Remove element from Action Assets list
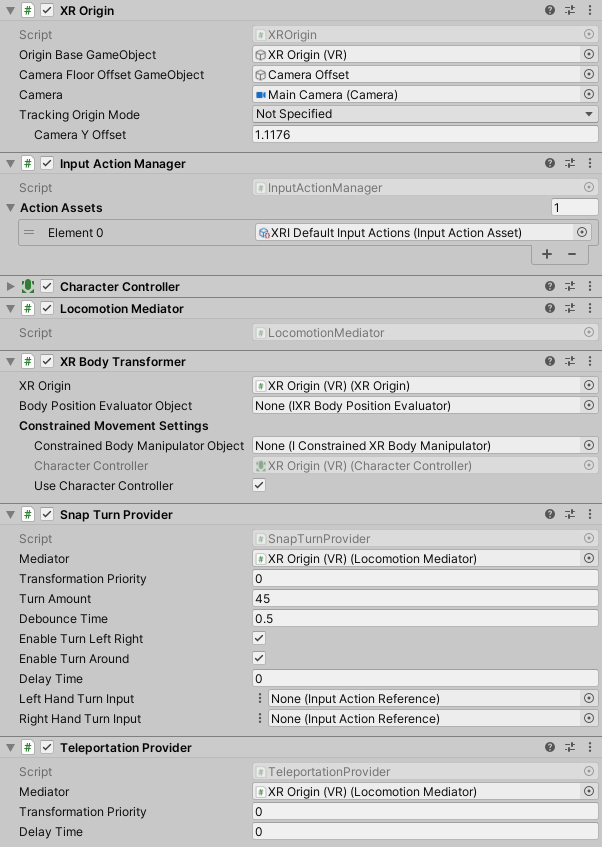 coord(571,254)
